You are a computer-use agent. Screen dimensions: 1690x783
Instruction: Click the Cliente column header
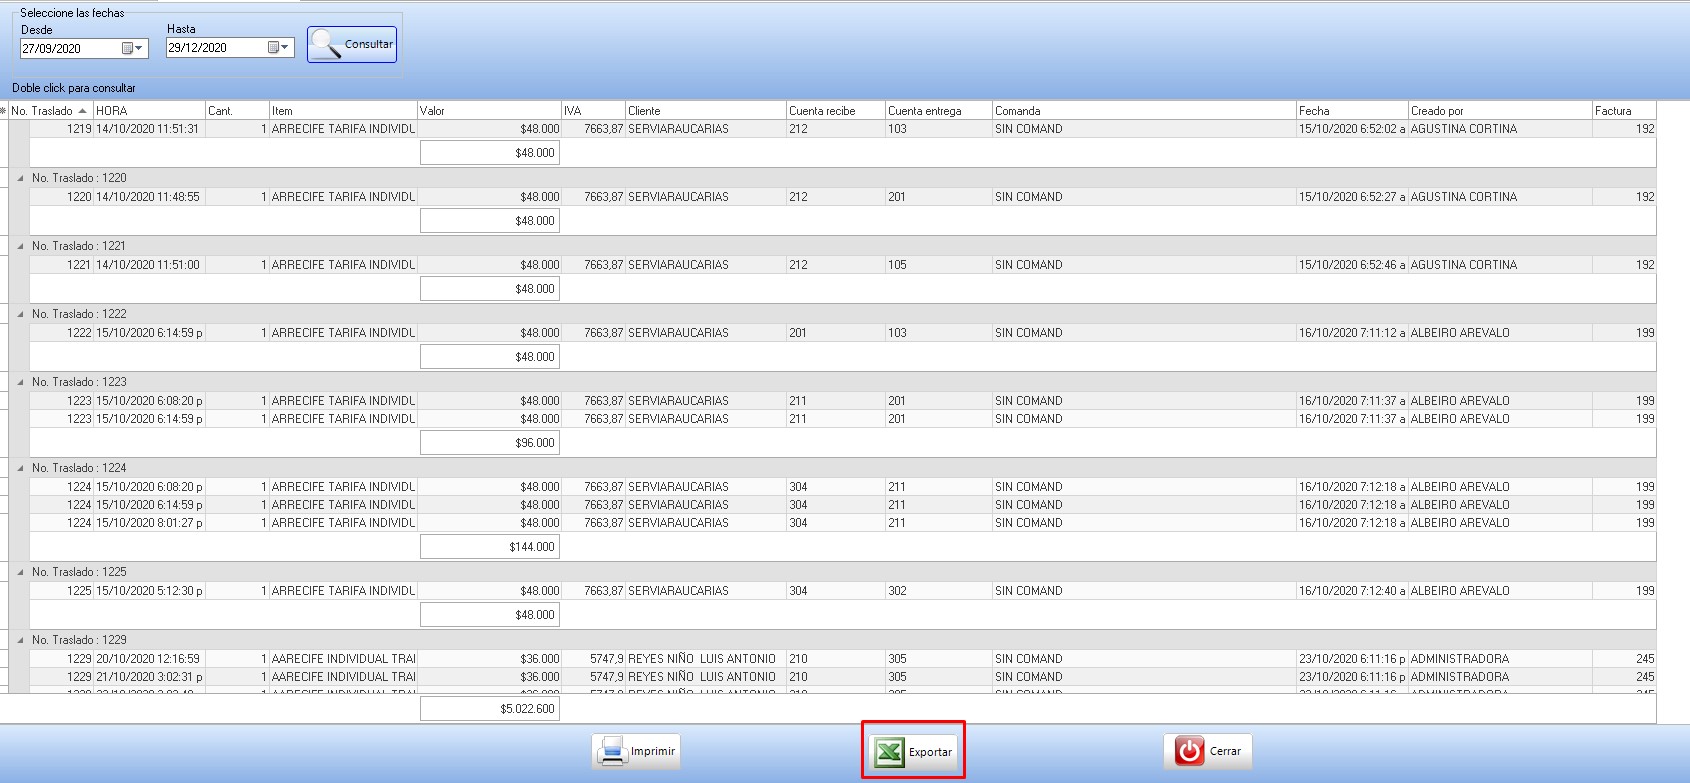tap(704, 111)
